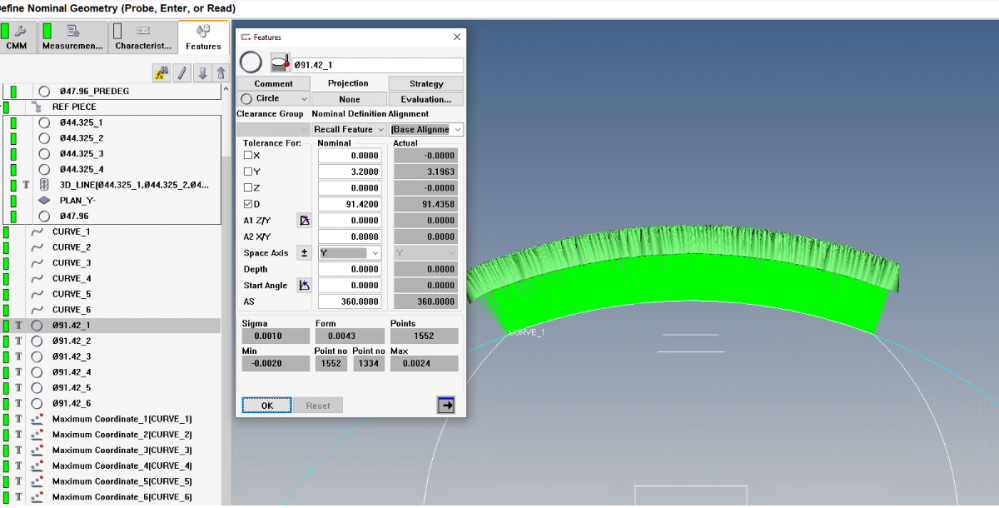Click the formula (fx) icon in the features toolbar
The height and width of the screenshot is (508, 999).
pyautogui.click(x=161, y=73)
